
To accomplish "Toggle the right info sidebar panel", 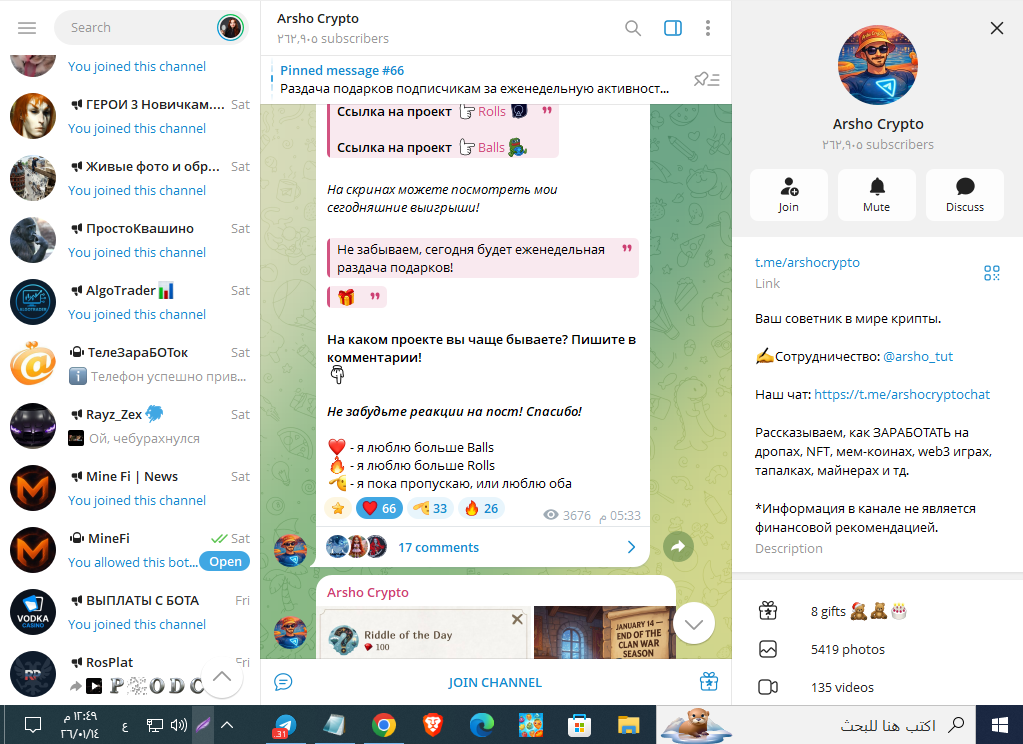I will click(x=673, y=28).
